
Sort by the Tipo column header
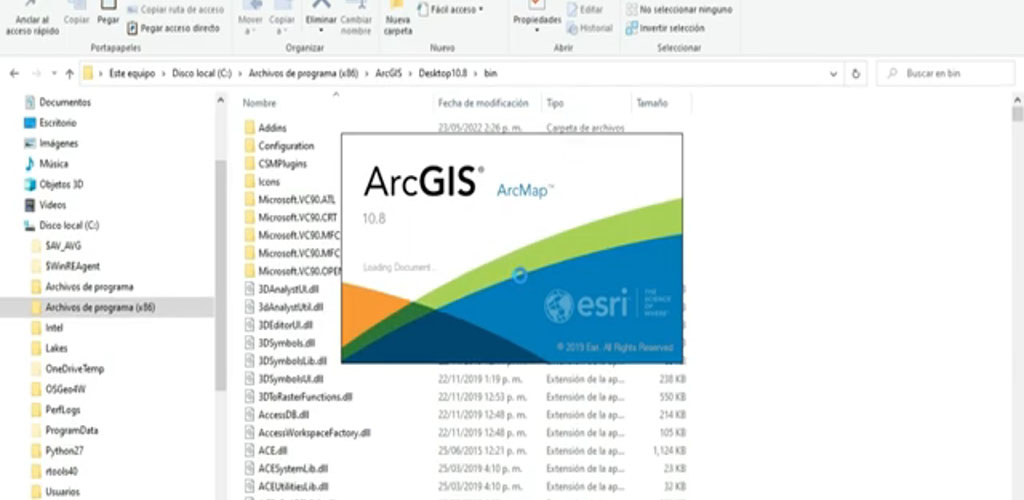(x=555, y=103)
